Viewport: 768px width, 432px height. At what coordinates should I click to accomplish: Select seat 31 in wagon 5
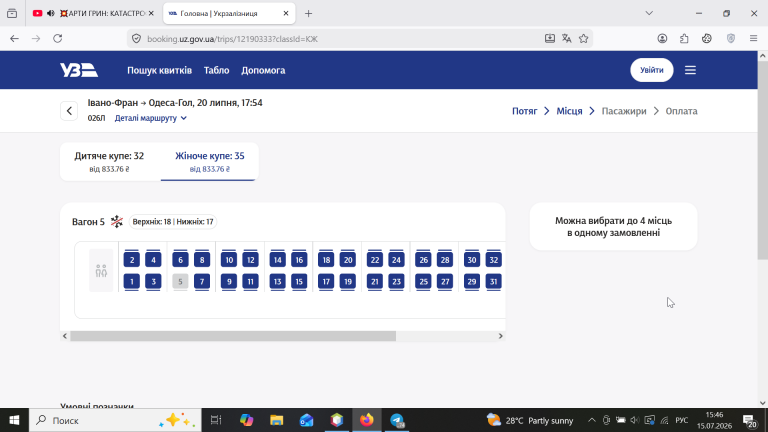point(493,281)
